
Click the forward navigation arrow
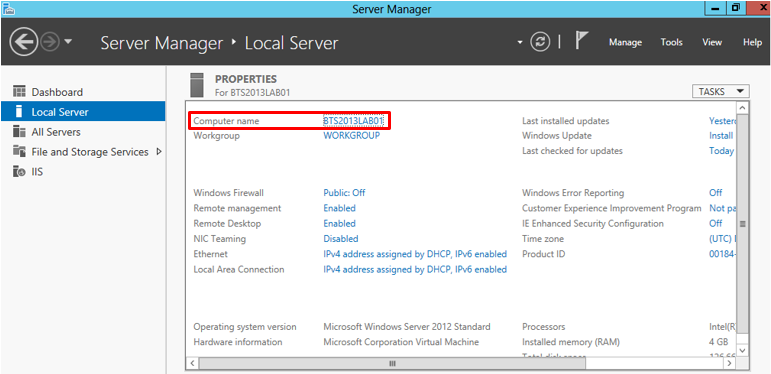[x=49, y=43]
